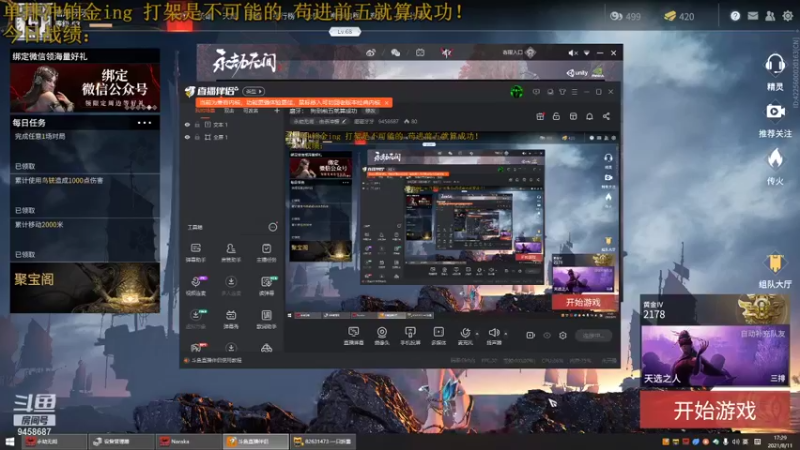800x450 pixels.
Task: Toggle the 扬声器 speaker icon
Action: coord(493,335)
